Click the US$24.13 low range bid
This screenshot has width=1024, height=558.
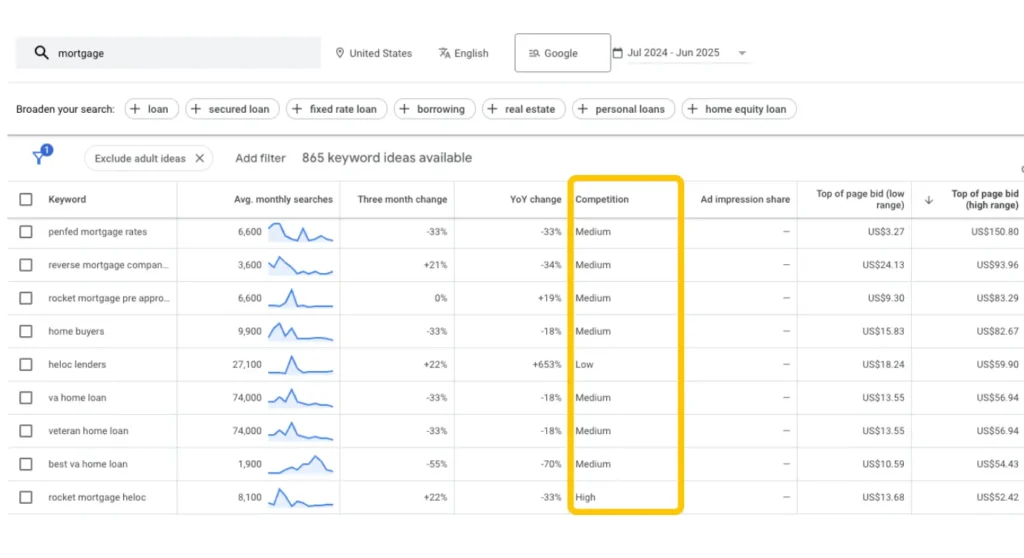[x=883, y=265]
